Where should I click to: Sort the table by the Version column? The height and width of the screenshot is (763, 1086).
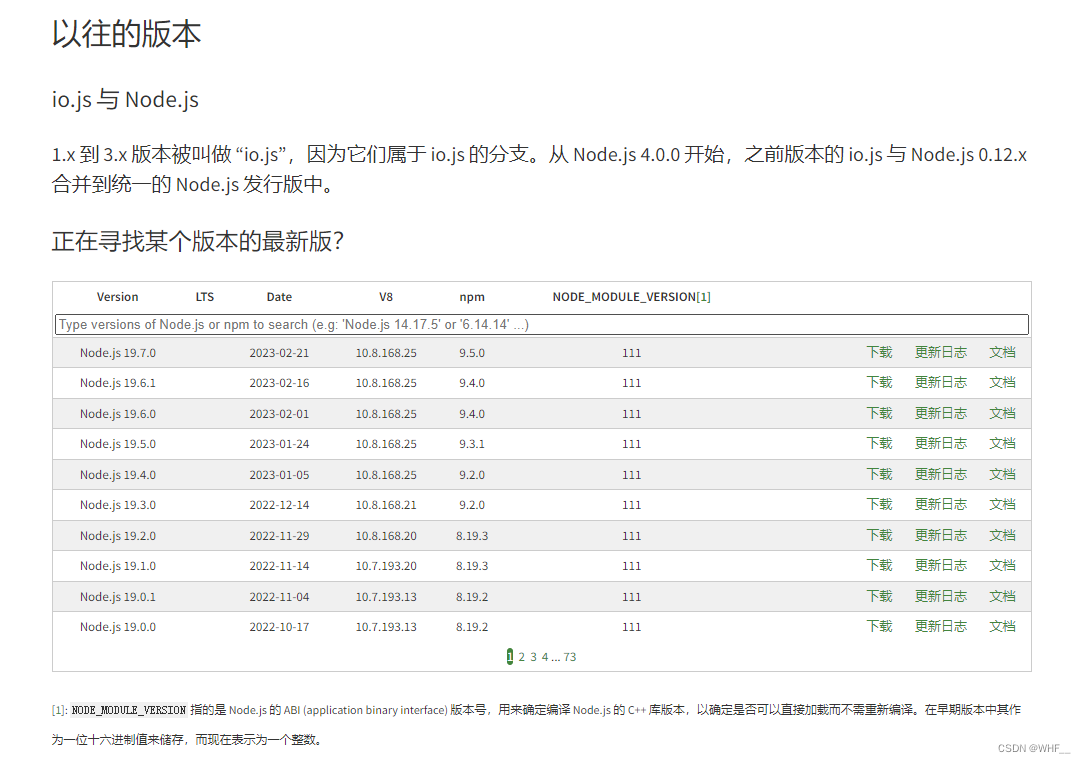117,296
